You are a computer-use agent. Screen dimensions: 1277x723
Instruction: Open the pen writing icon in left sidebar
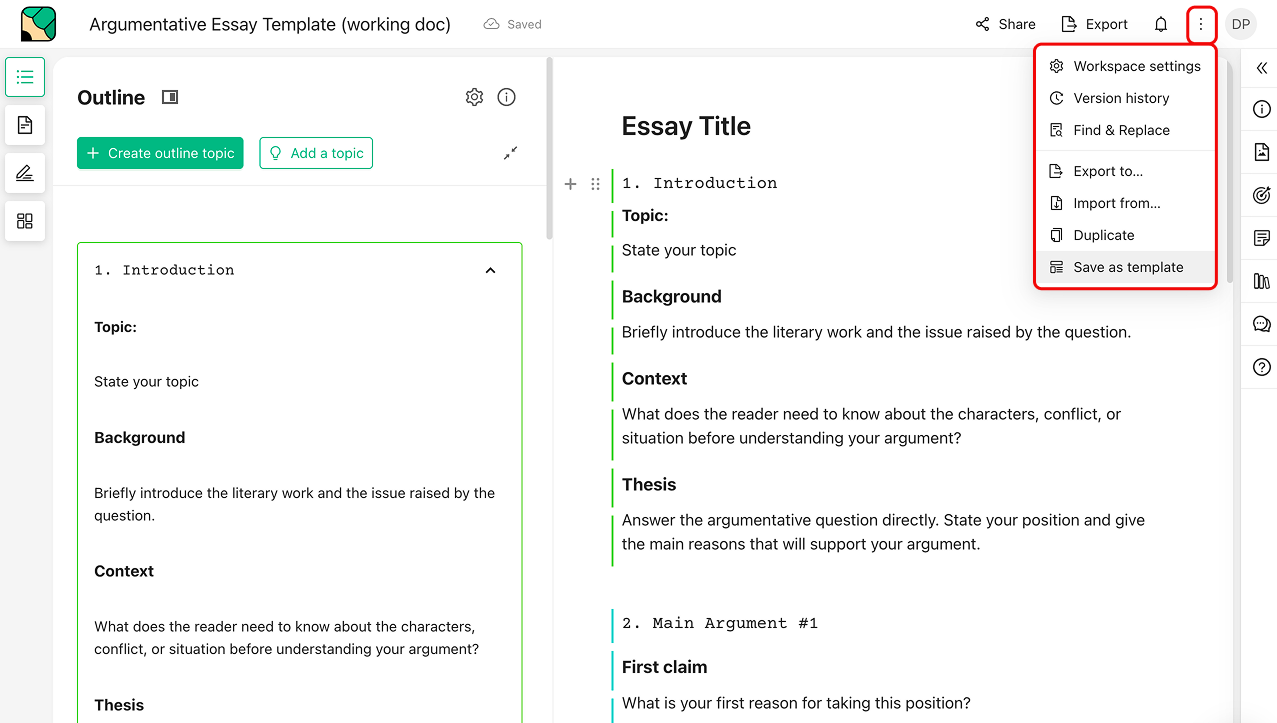(x=25, y=173)
